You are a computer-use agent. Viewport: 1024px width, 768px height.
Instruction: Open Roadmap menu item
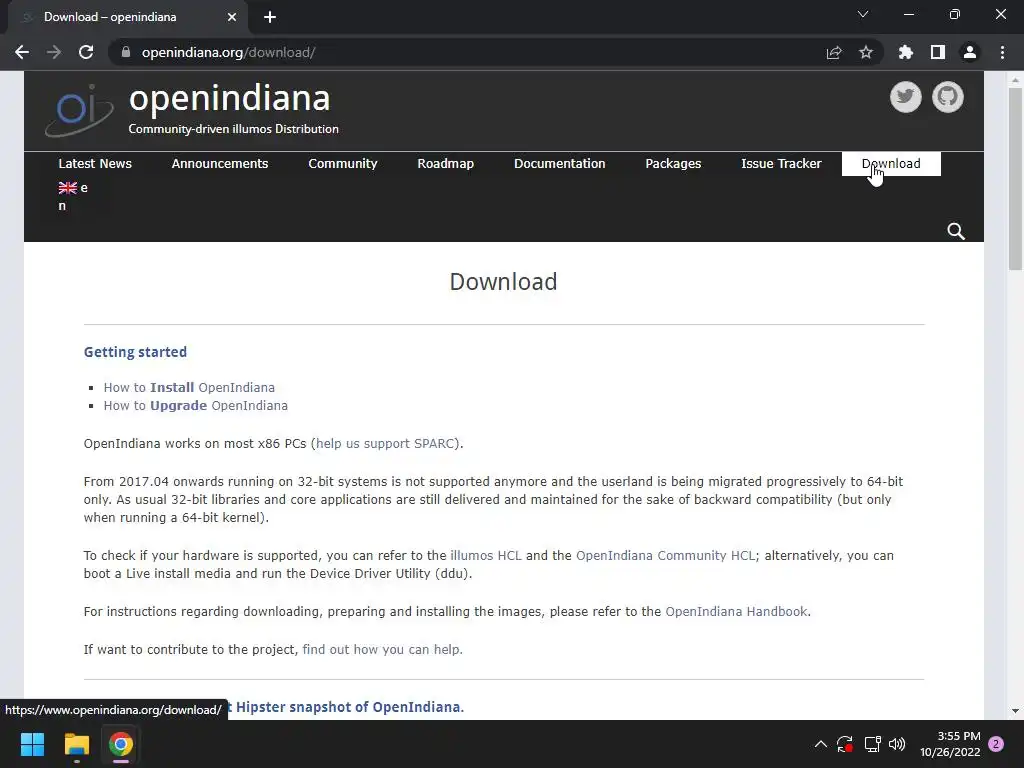pyautogui.click(x=445, y=163)
